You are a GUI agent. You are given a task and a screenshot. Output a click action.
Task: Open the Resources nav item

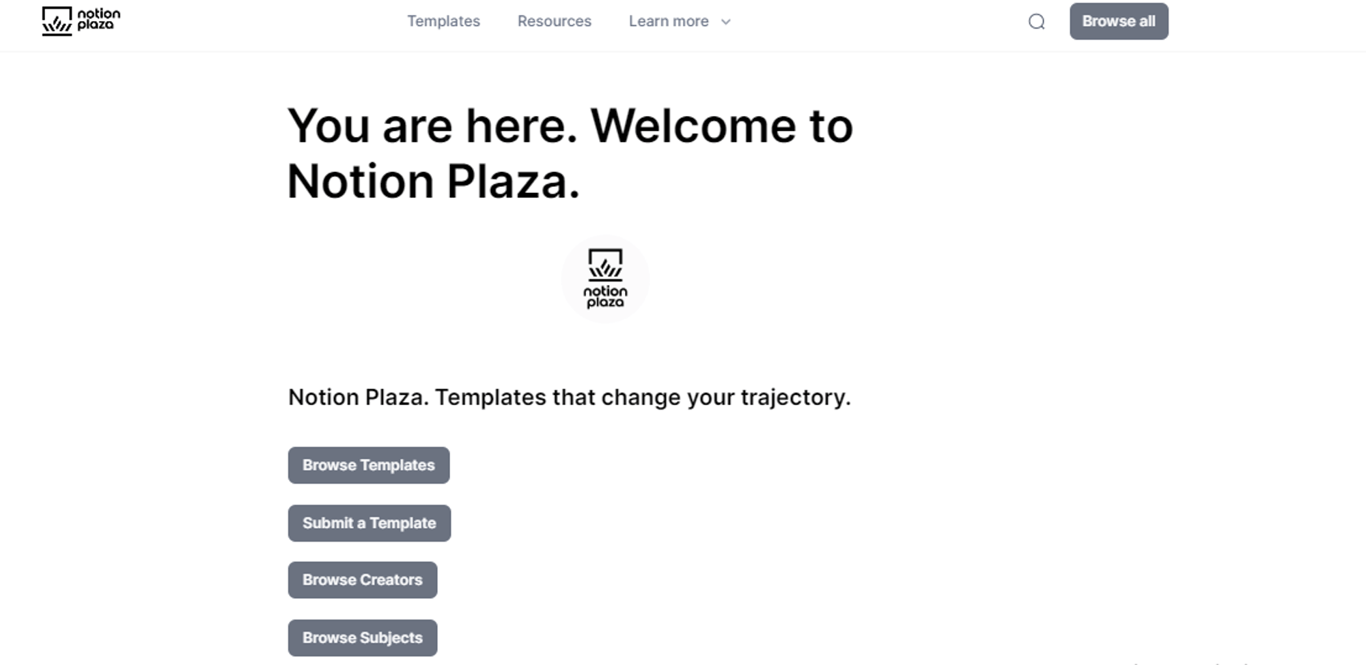(554, 21)
